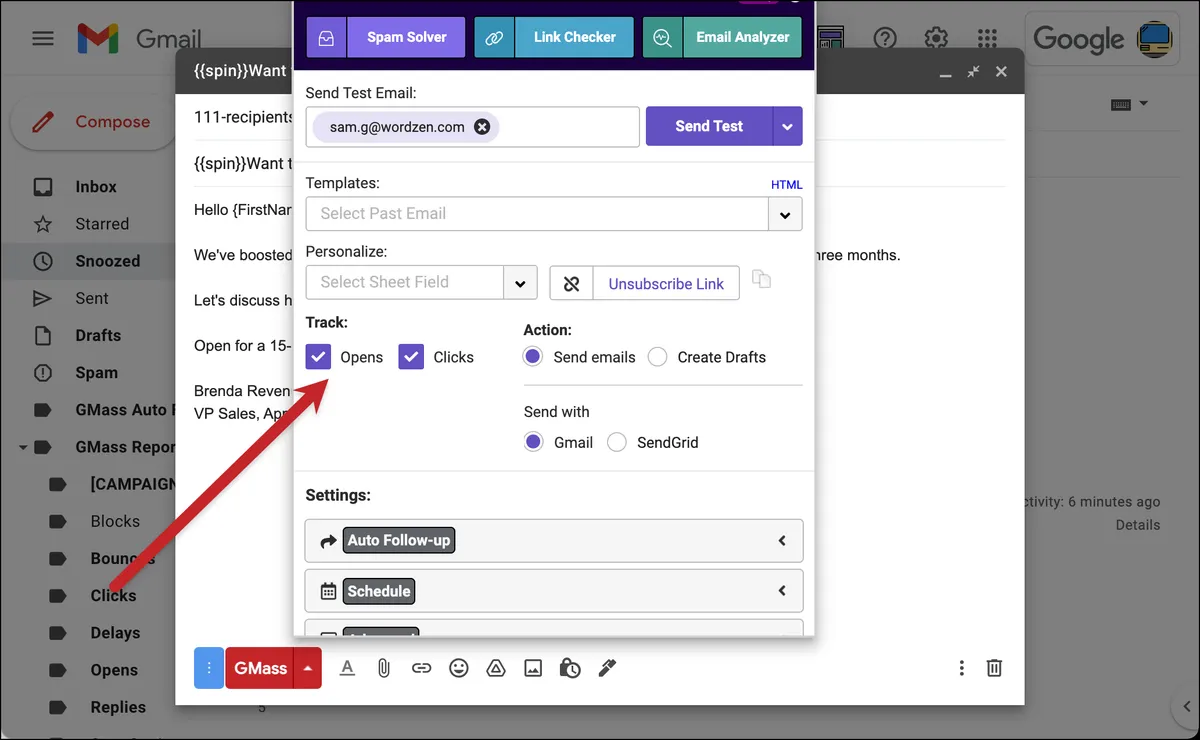Remove sam.g@wordzen.com from test recipients

pyautogui.click(x=482, y=127)
